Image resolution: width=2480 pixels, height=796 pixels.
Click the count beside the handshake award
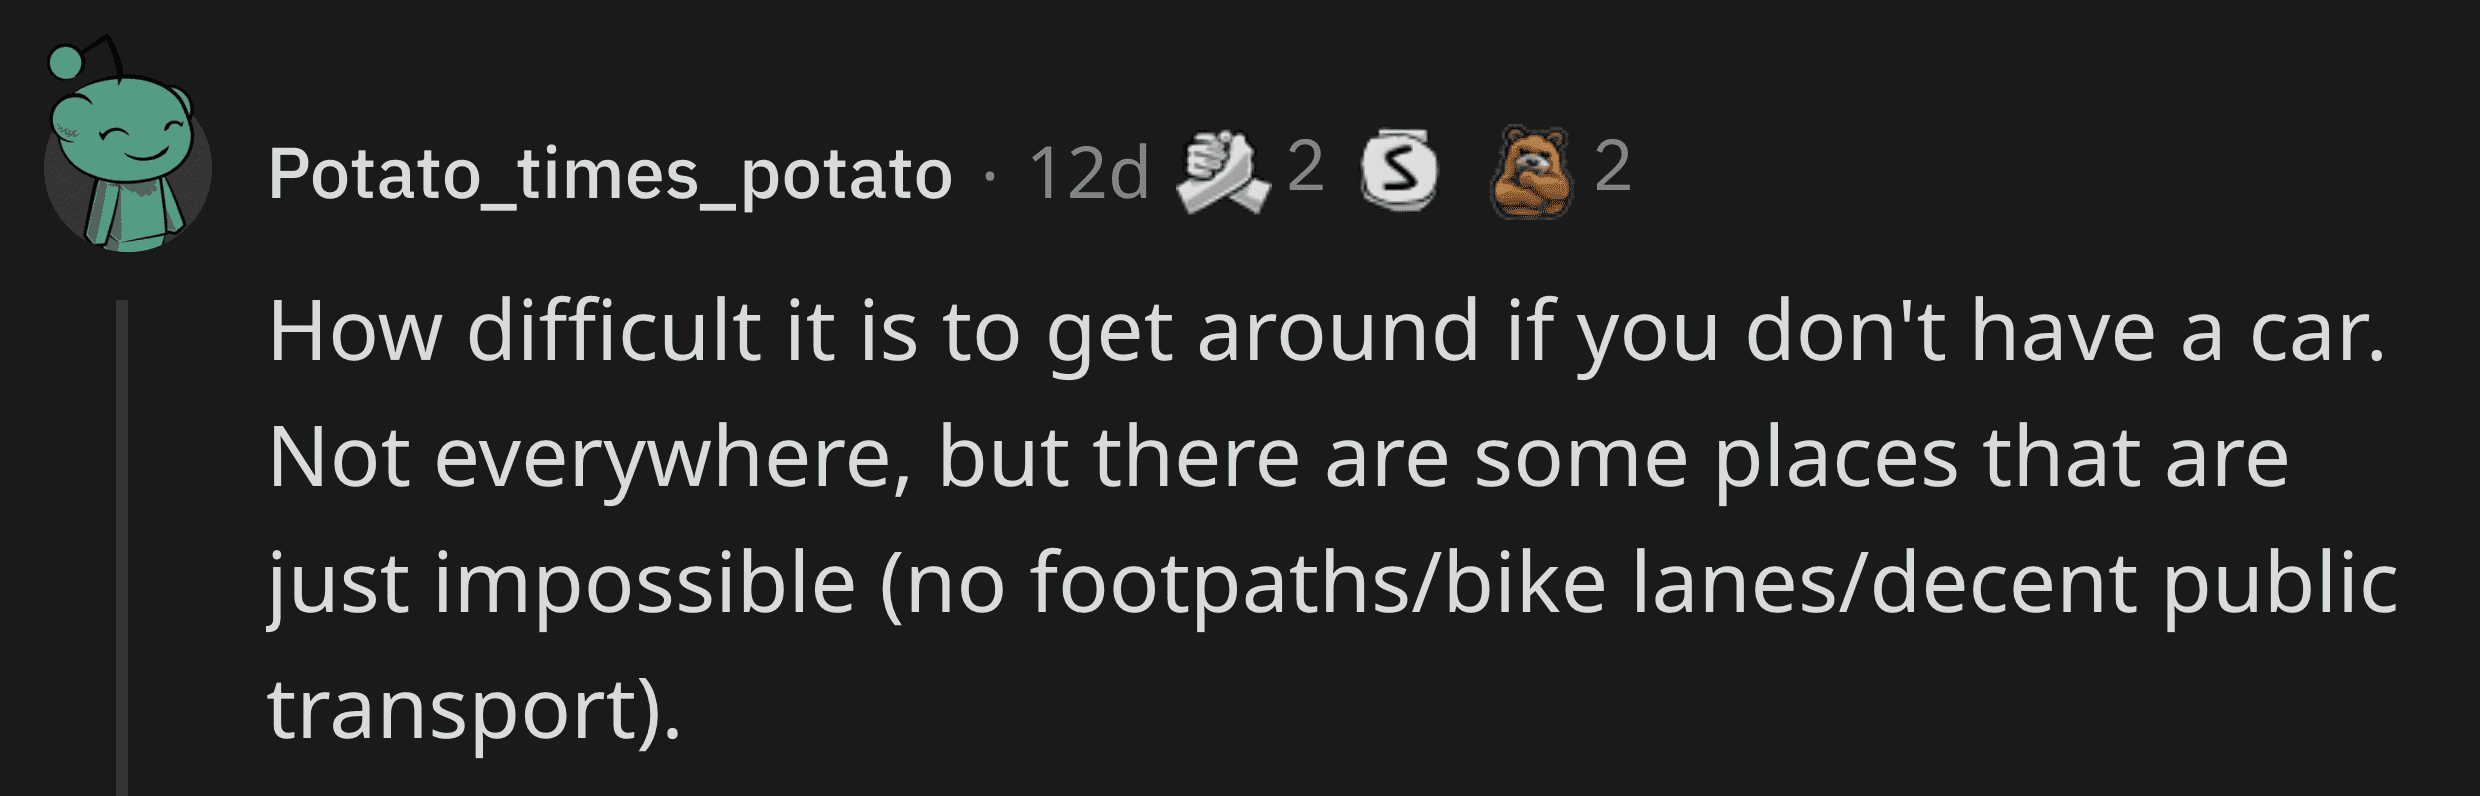click(x=1305, y=167)
